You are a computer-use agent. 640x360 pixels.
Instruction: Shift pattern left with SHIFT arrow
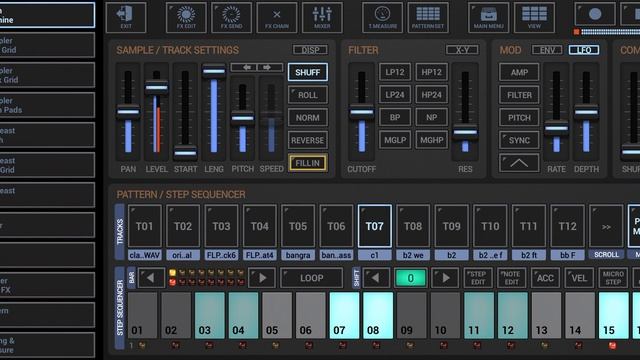click(x=376, y=278)
